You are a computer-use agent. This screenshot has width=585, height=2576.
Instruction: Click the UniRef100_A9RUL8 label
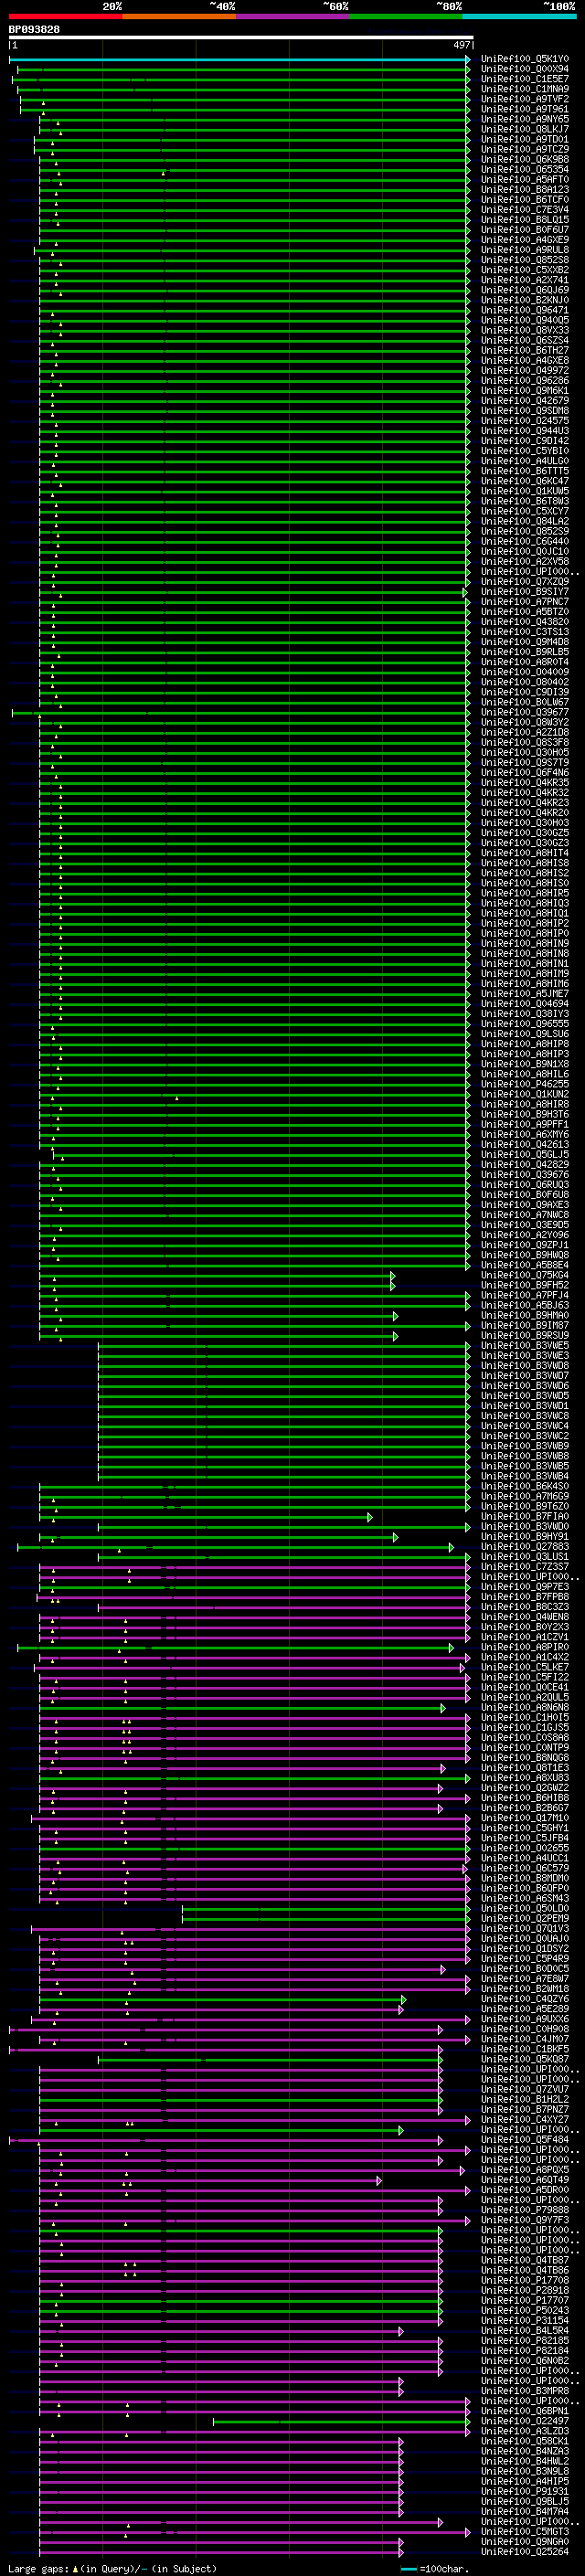[x=525, y=250]
